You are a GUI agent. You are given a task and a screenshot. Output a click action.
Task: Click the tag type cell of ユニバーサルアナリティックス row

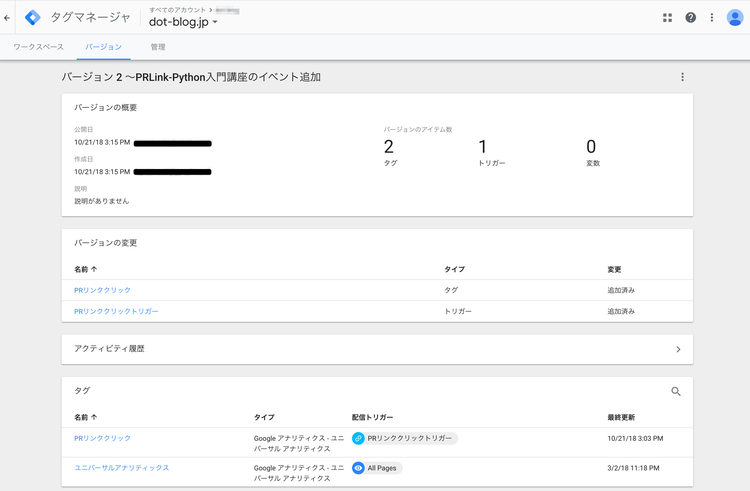pos(298,473)
